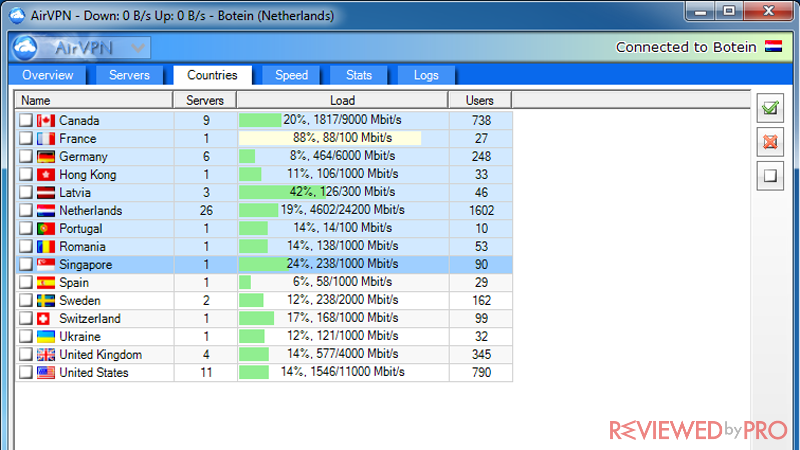
Task: Tick the Latvia checkbox
Action: pyautogui.click(x=26, y=193)
